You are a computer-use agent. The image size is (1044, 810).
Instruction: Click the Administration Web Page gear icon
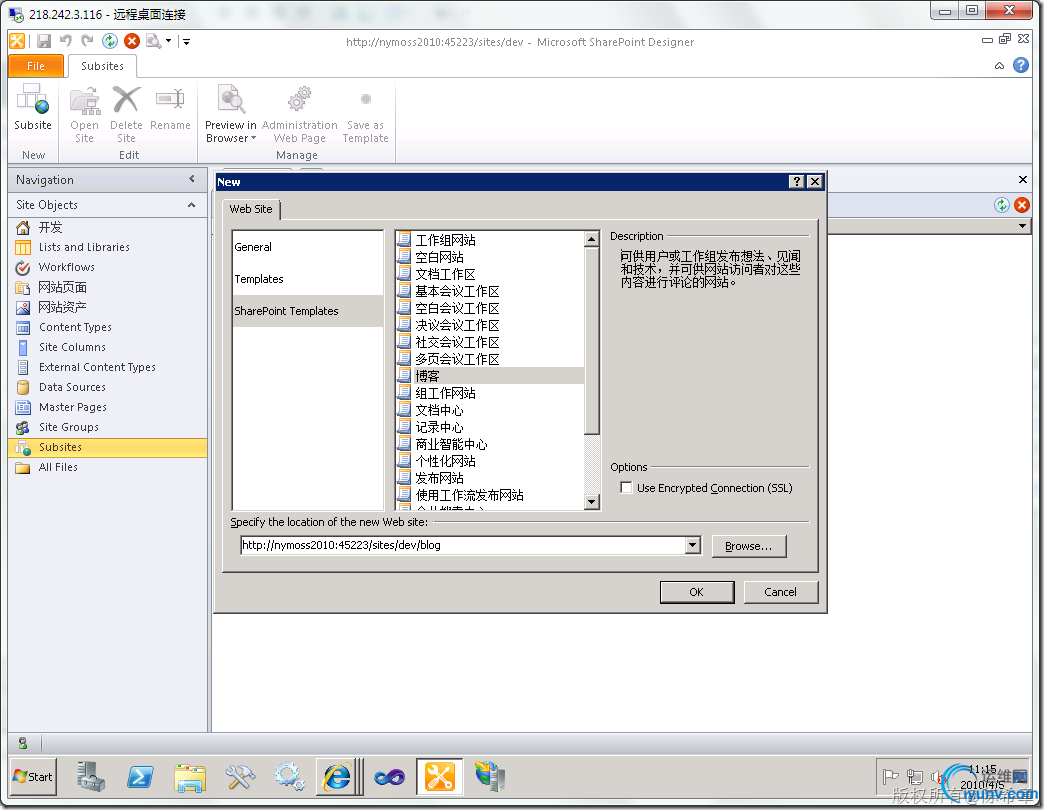[300, 100]
